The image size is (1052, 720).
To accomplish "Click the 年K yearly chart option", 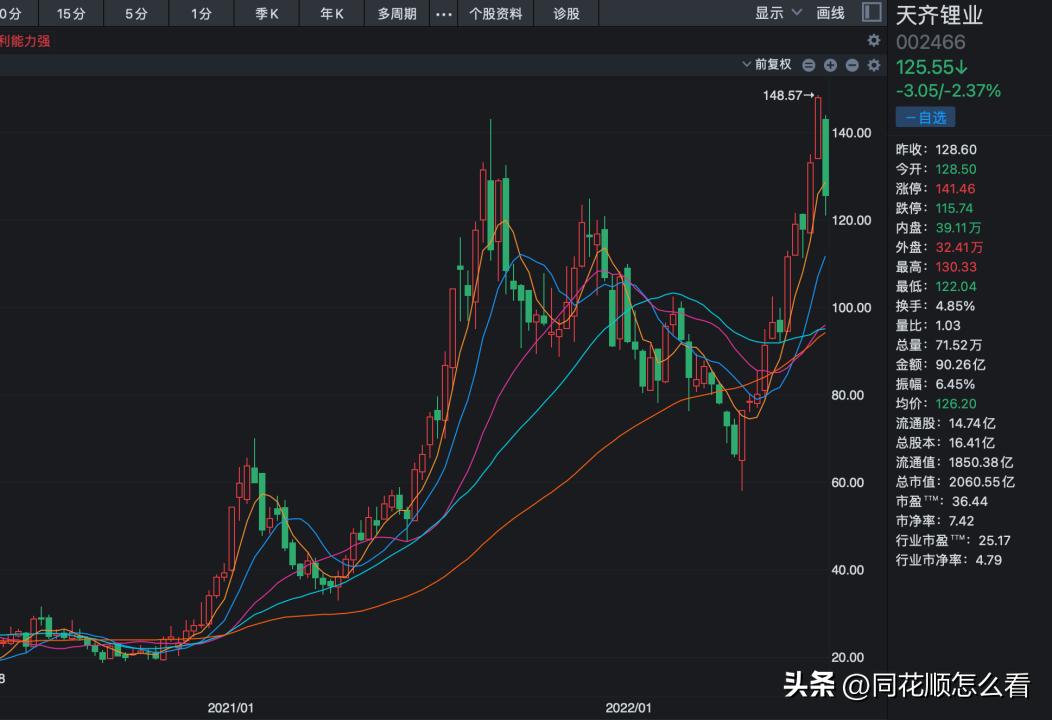I will click(331, 14).
